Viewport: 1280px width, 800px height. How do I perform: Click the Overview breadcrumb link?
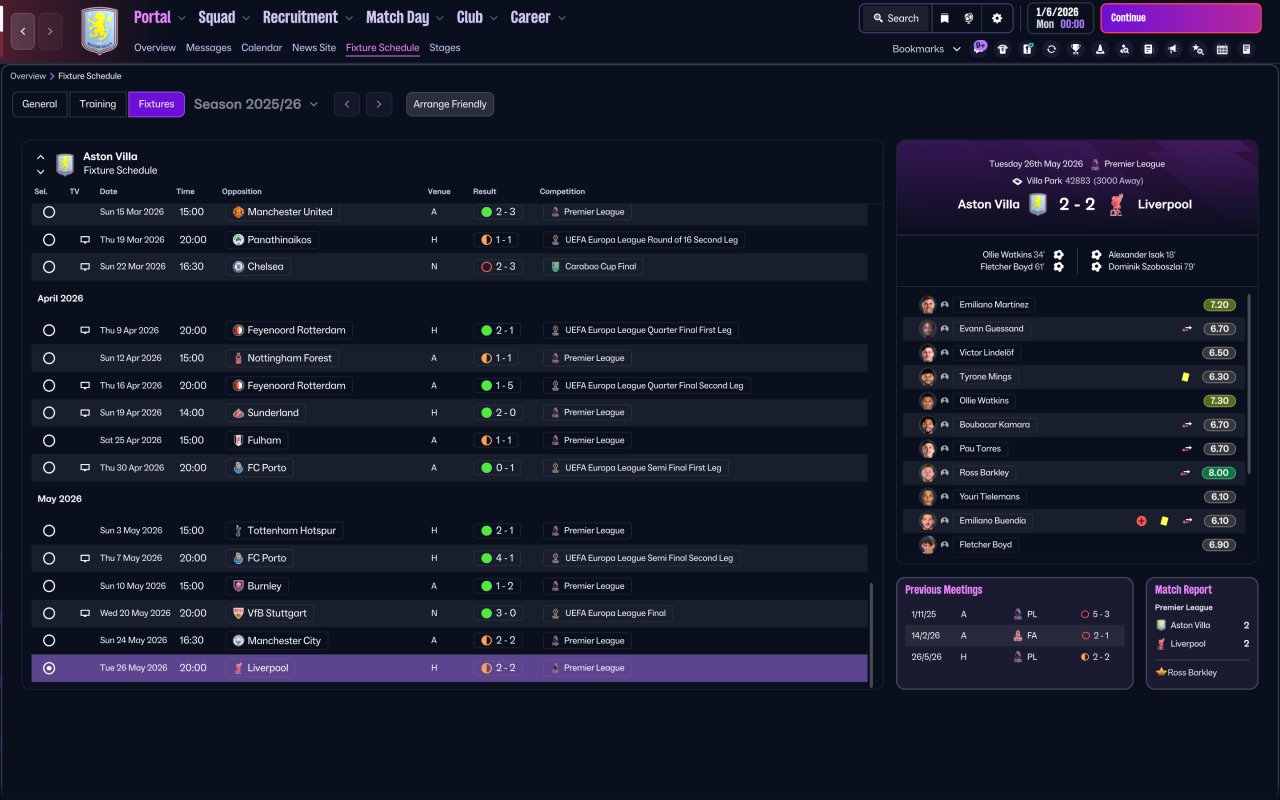[28, 76]
